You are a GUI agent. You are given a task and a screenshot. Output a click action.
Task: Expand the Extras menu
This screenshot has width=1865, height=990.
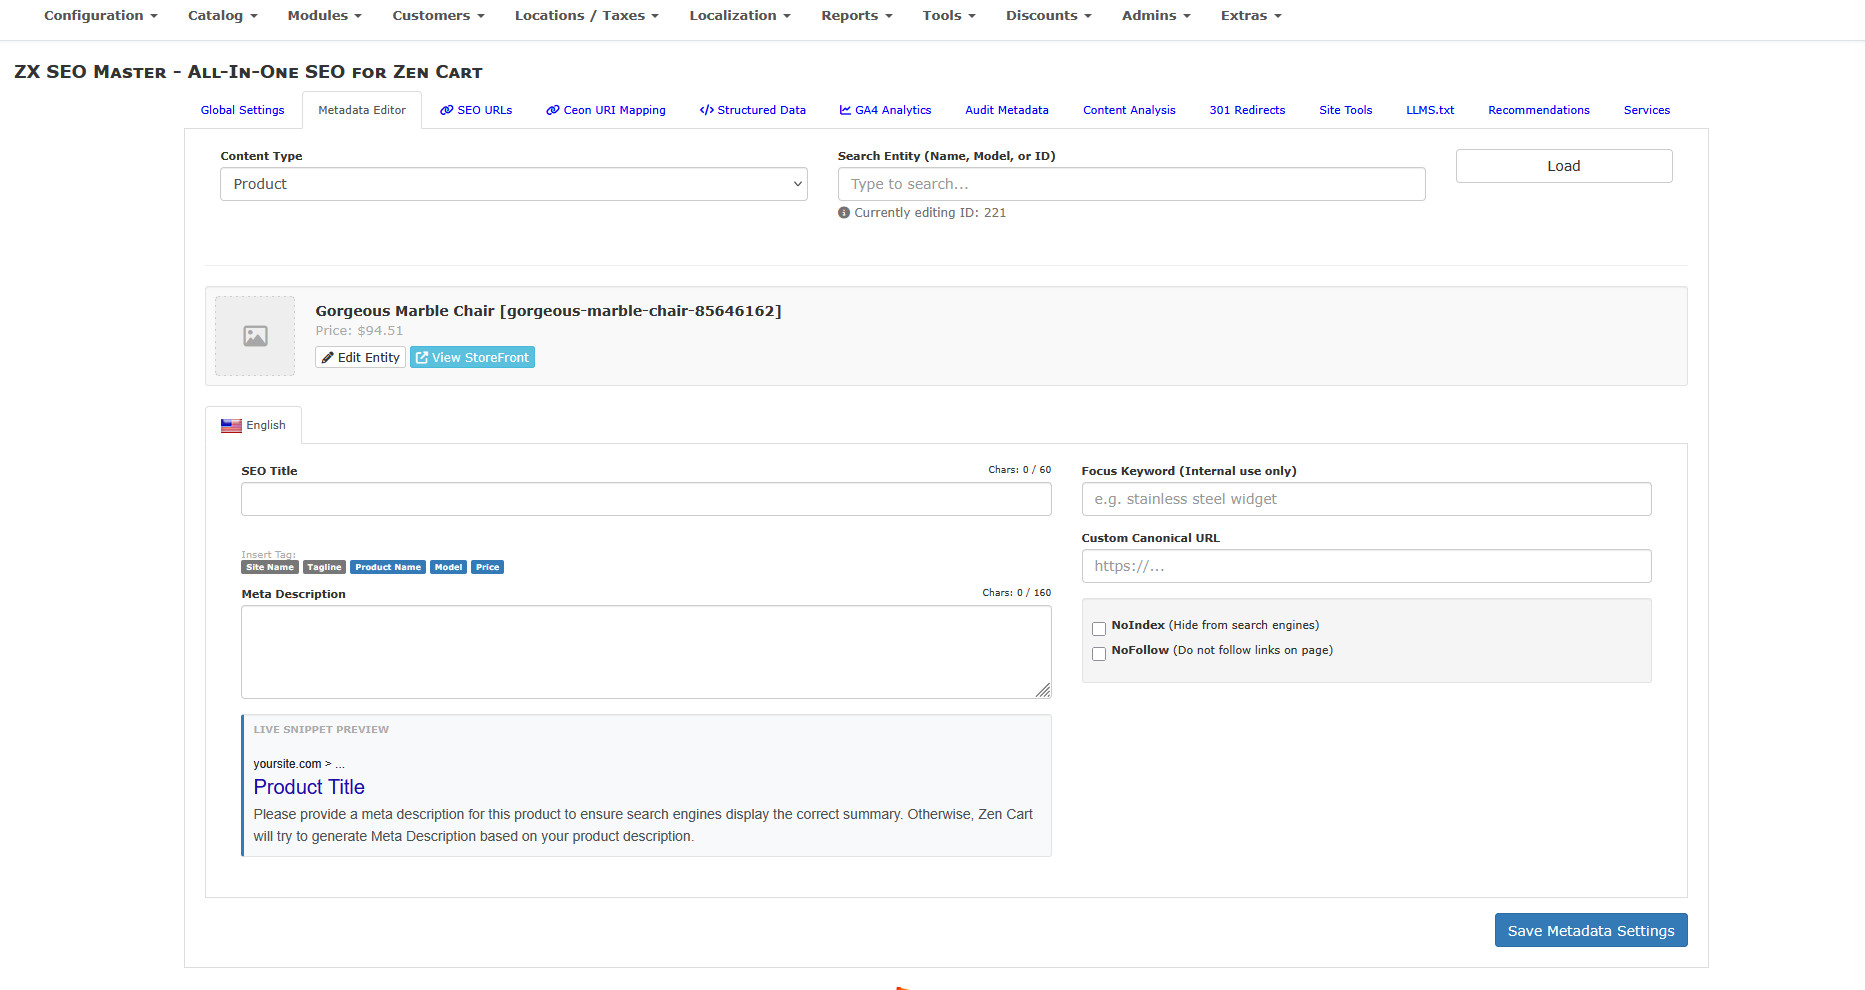[x=1250, y=16]
